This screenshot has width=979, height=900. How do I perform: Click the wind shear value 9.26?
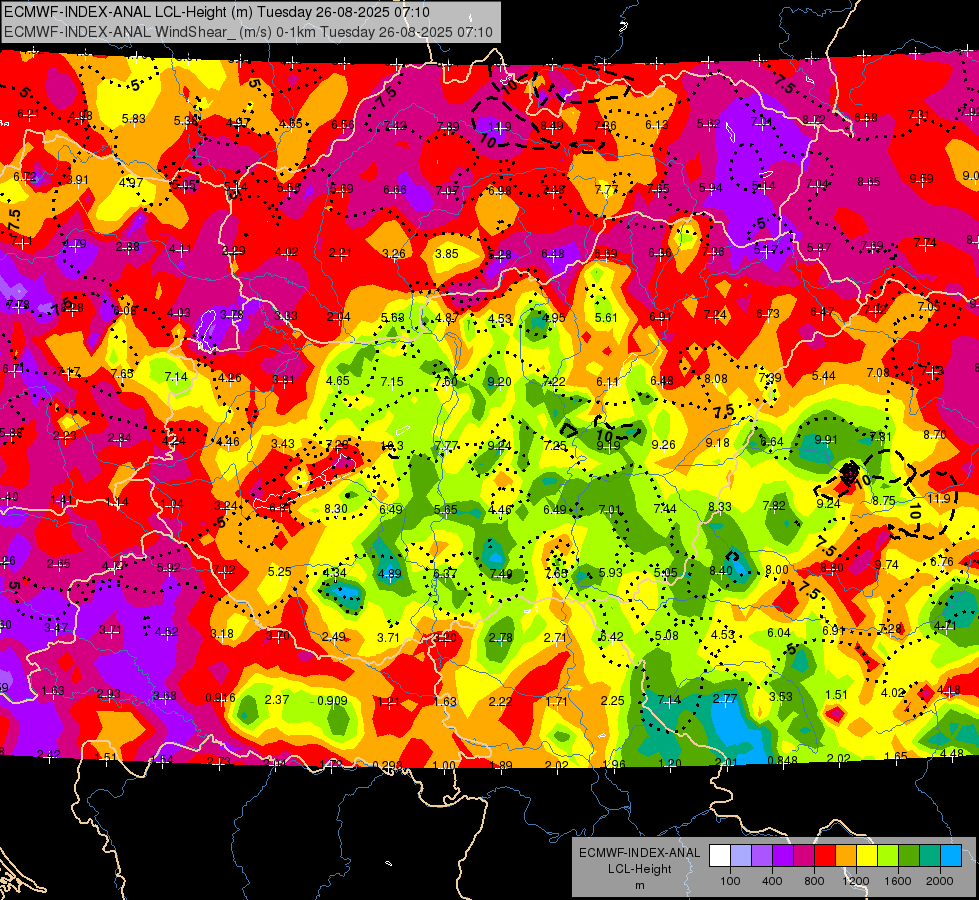(x=663, y=445)
